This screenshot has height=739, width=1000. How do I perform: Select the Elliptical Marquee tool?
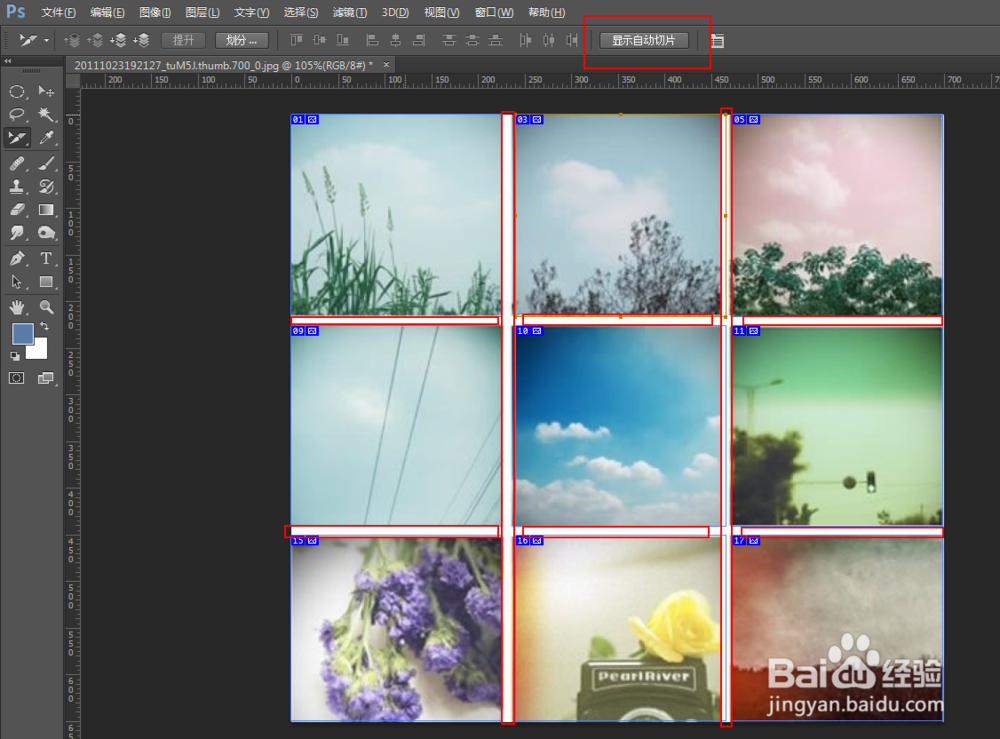[x=17, y=92]
